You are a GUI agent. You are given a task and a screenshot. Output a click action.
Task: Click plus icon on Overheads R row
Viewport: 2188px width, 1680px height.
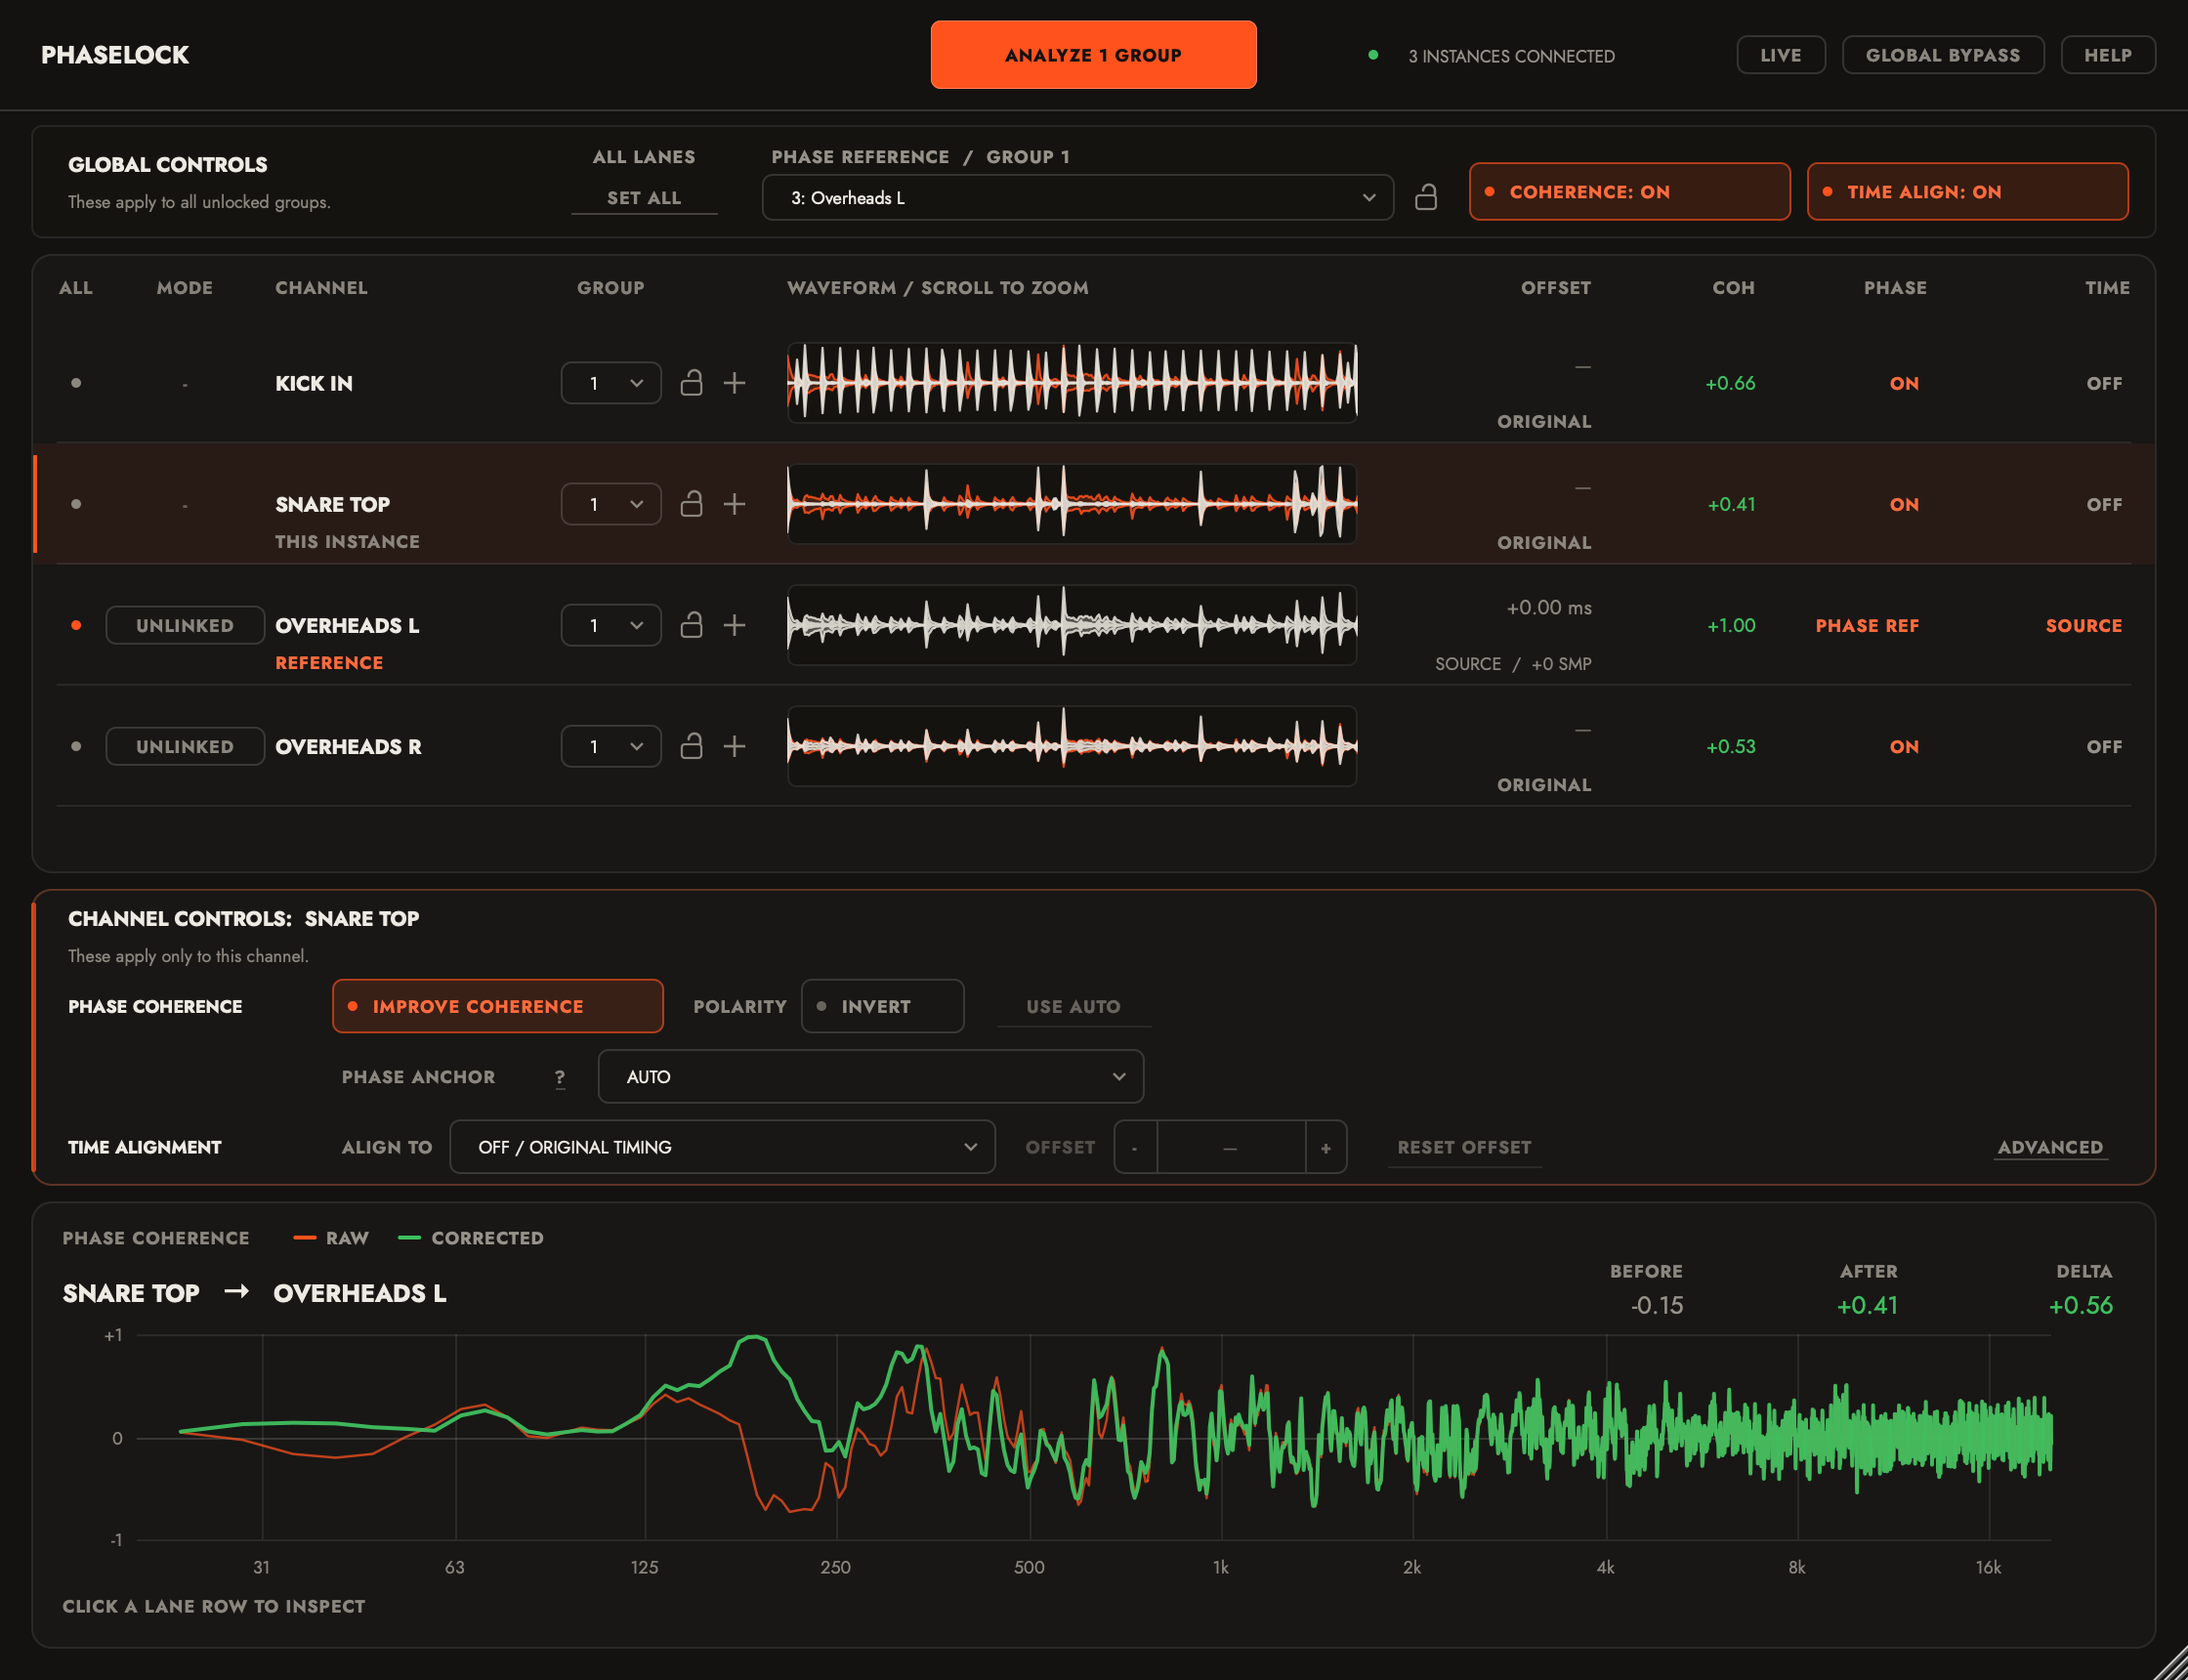tap(734, 746)
